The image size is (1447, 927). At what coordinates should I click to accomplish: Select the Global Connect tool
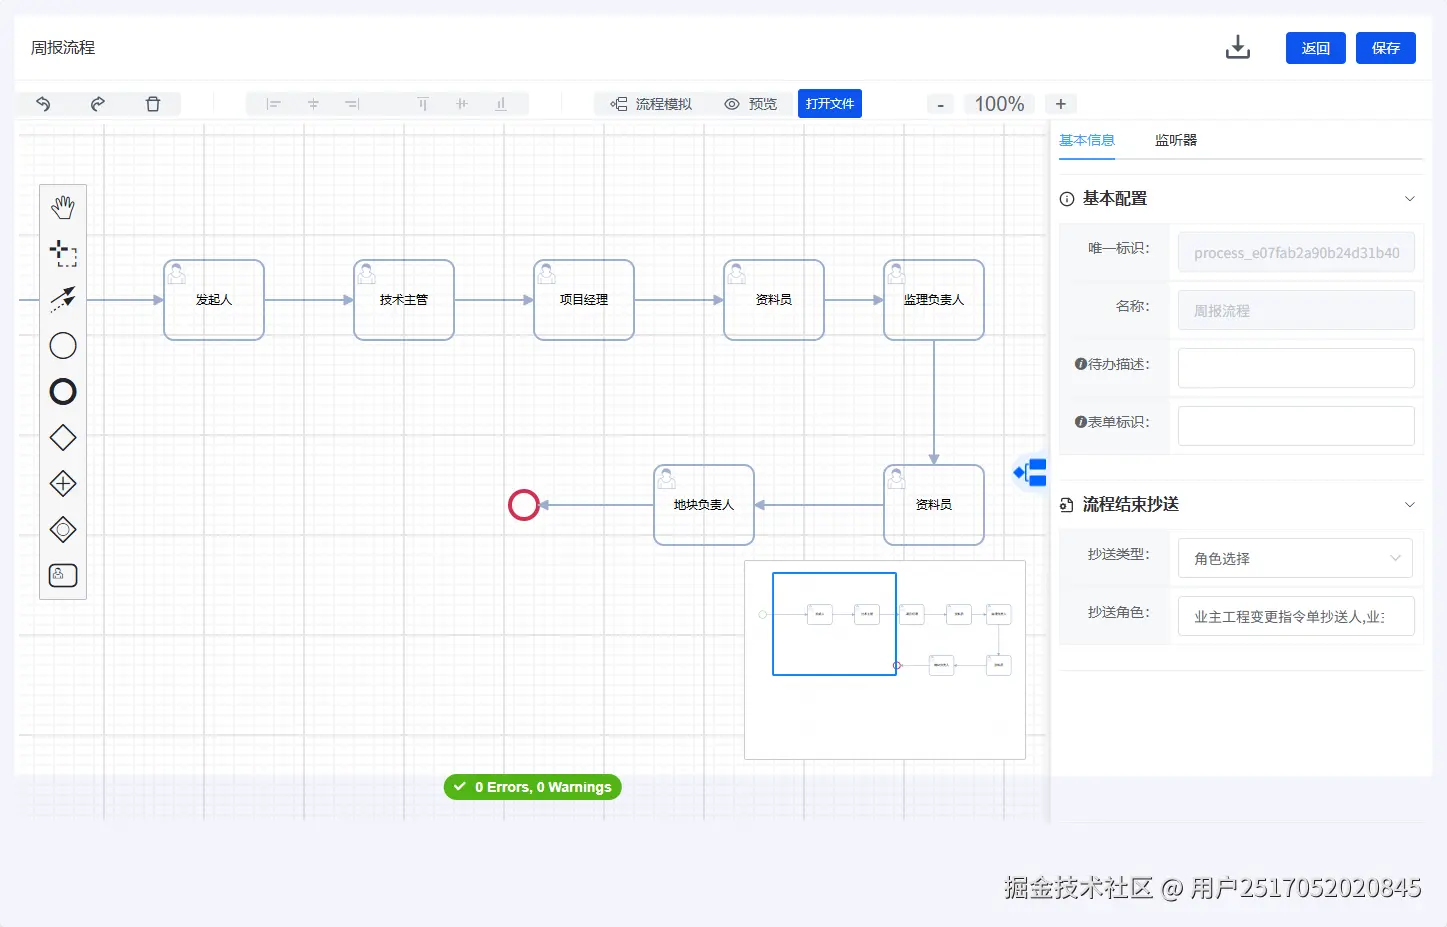[x=63, y=299]
